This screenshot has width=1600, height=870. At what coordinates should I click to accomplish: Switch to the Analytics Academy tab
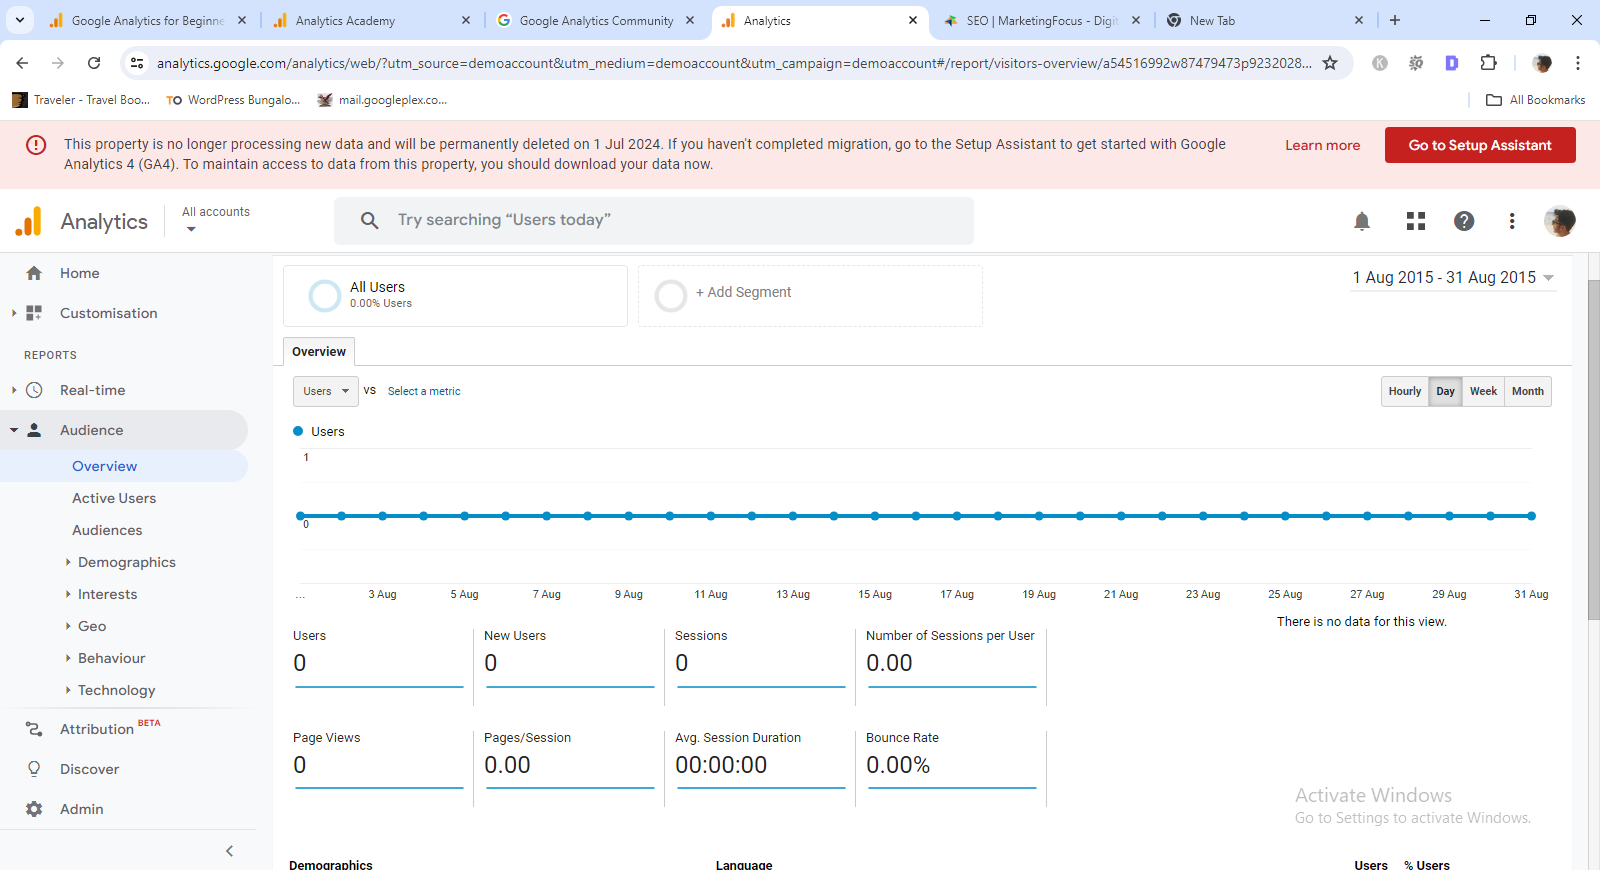(x=372, y=21)
